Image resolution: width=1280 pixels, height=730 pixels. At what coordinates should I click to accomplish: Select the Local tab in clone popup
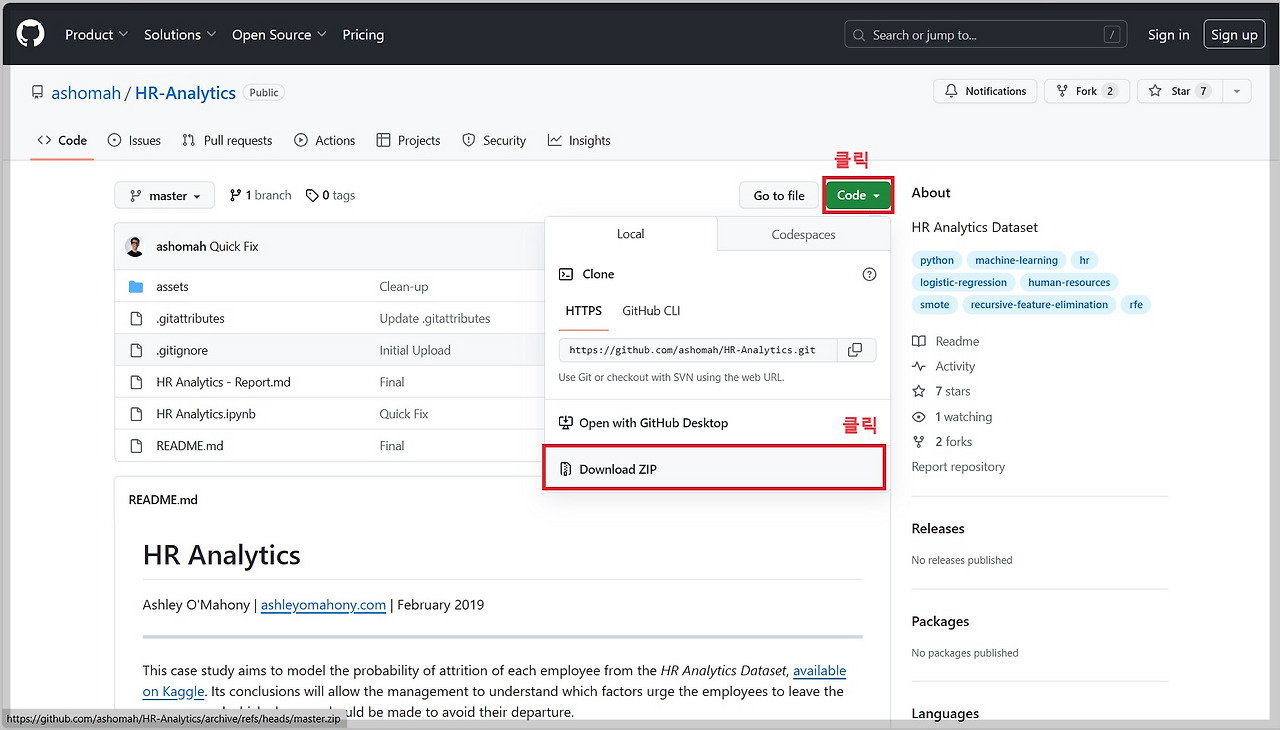coord(631,234)
